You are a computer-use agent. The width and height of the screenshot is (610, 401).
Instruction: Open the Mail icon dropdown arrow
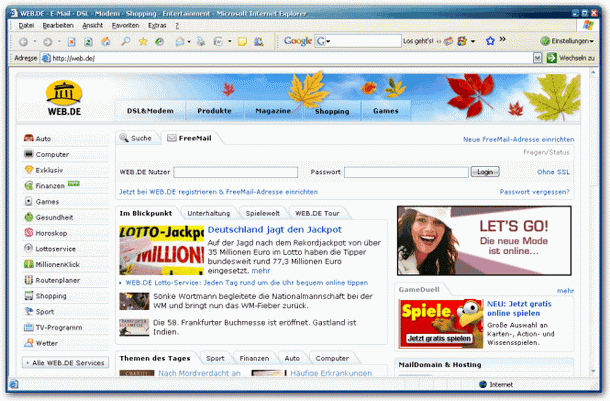pyautogui.click(x=189, y=41)
